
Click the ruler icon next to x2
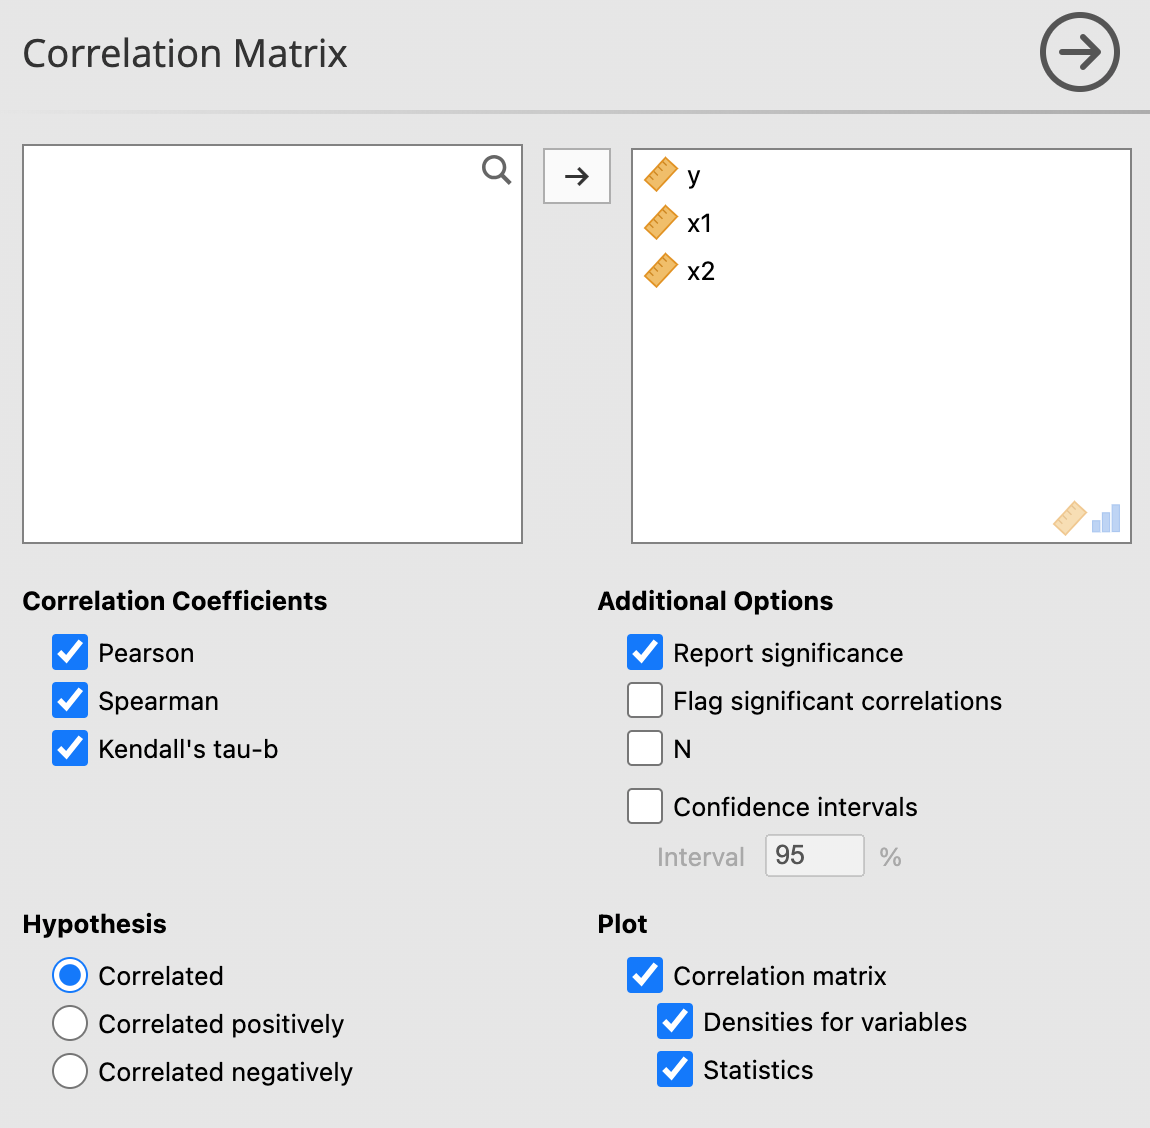point(660,270)
